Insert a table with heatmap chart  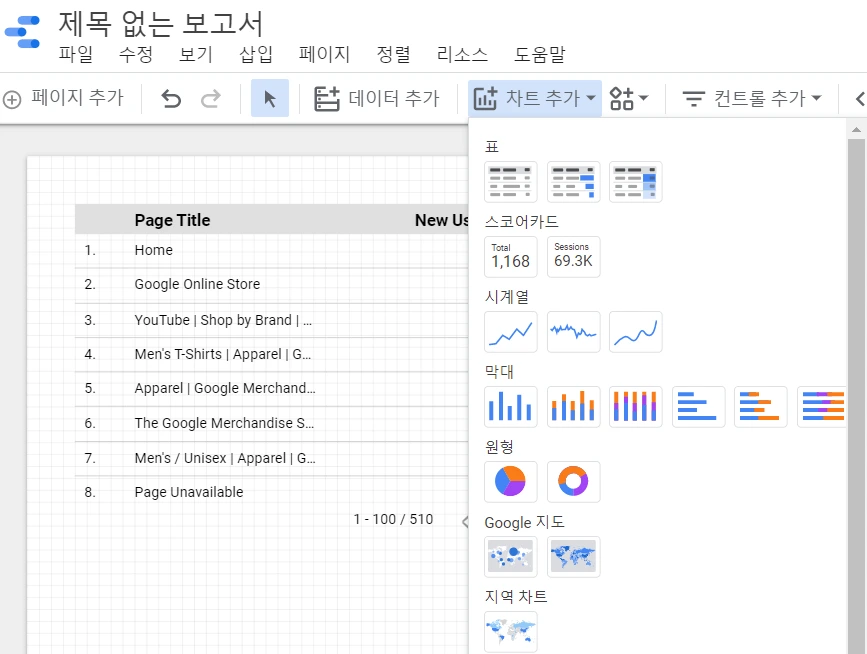pos(635,182)
